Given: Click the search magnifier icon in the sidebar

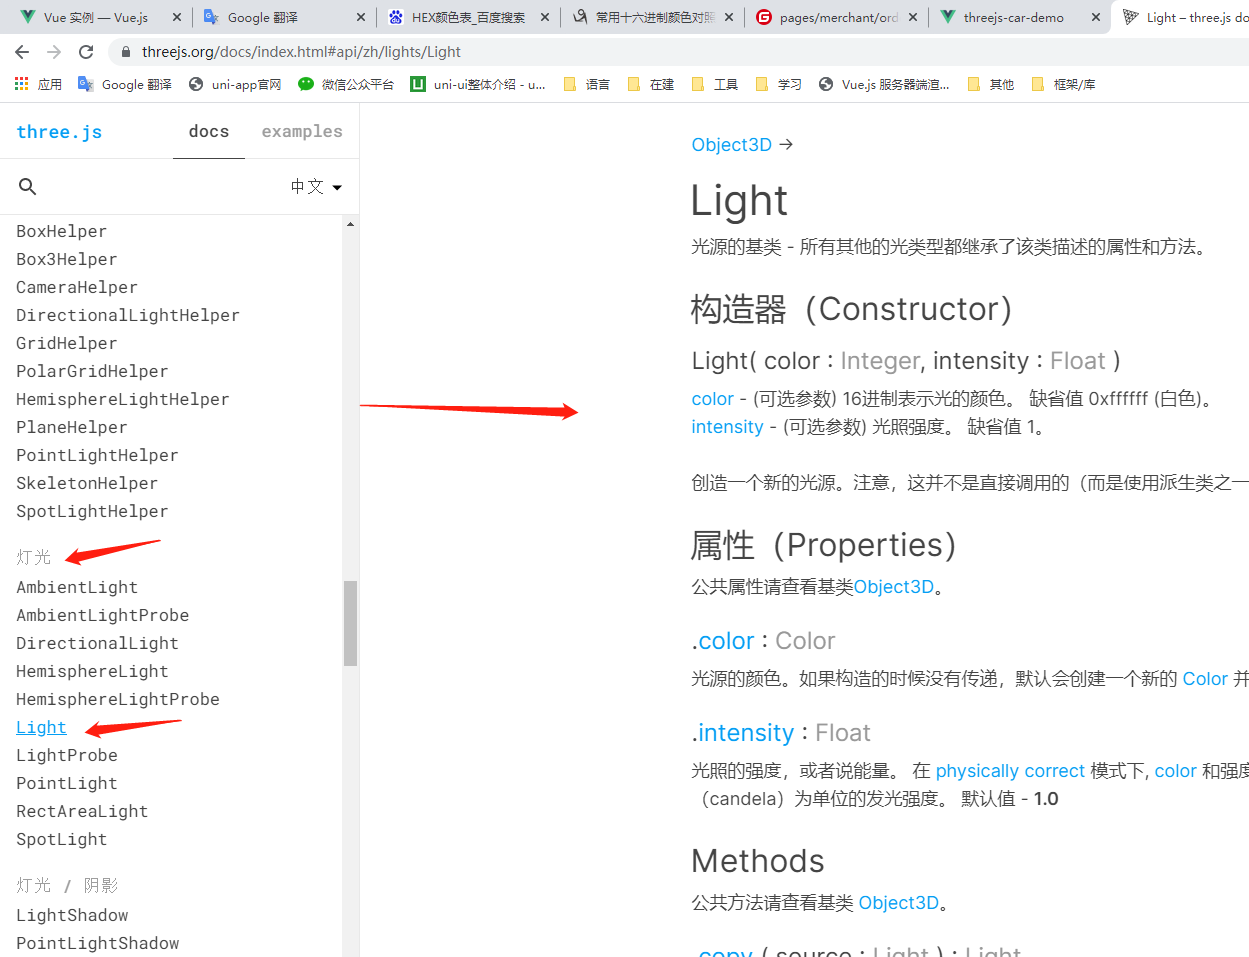Looking at the screenshot, I should pyautogui.click(x=27, y=186).
